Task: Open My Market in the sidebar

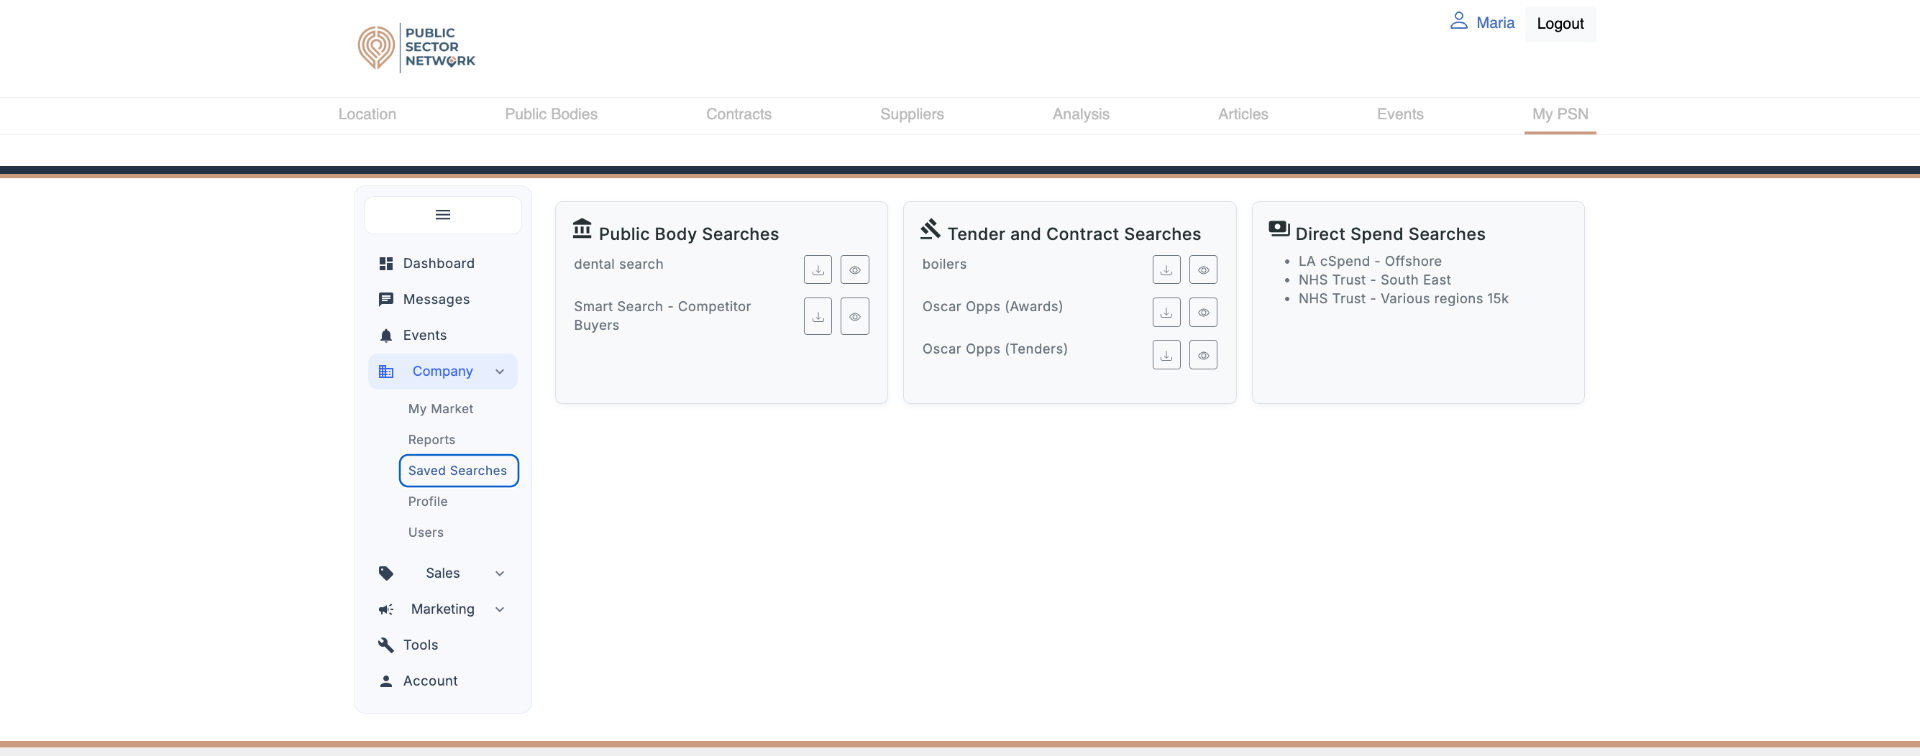Action: coord(441,409)
